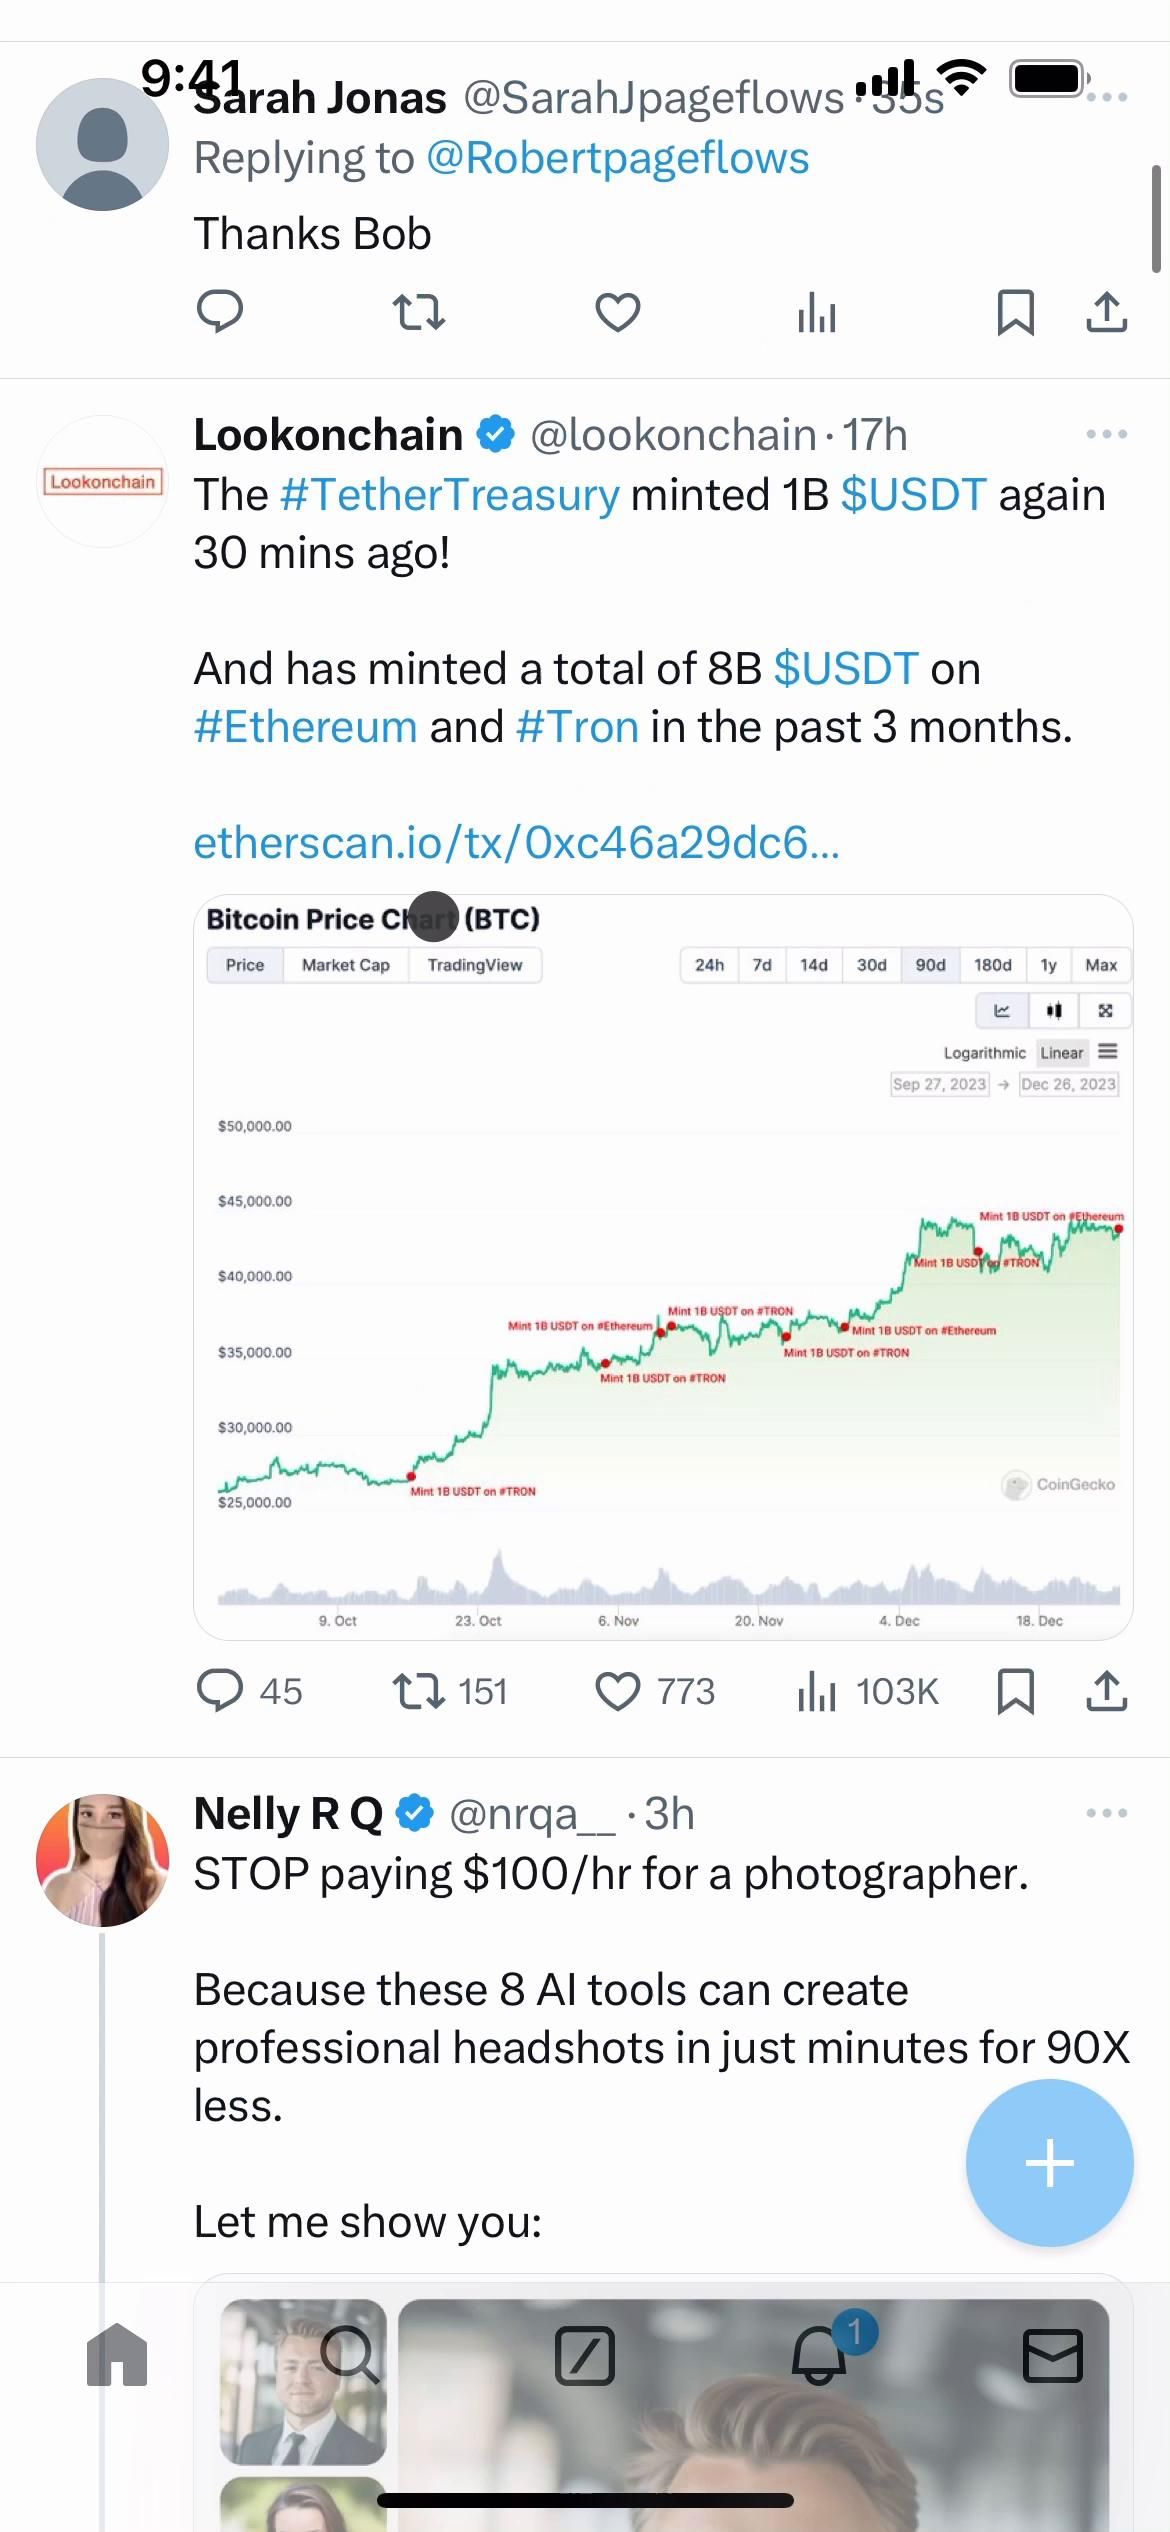The height and width of the screenshot is (2532, 1170).
Task: Open Direct Messages envelope icon
Action: click(1052, 2355)
